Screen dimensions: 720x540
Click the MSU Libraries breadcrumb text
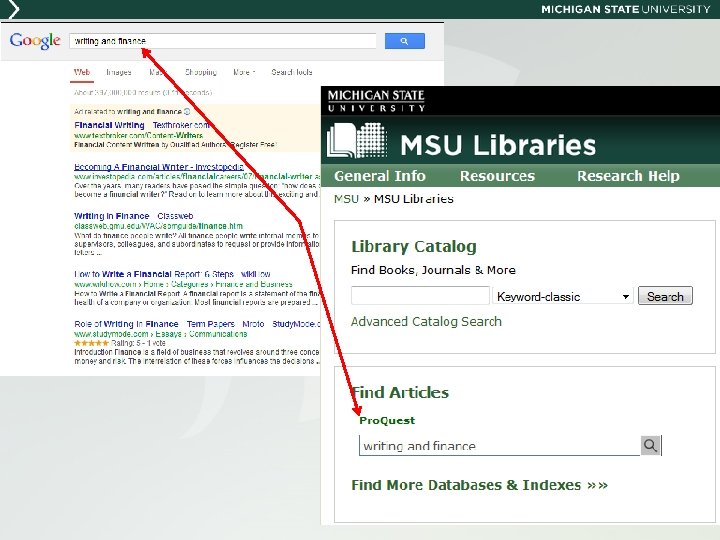pos(414,199)
